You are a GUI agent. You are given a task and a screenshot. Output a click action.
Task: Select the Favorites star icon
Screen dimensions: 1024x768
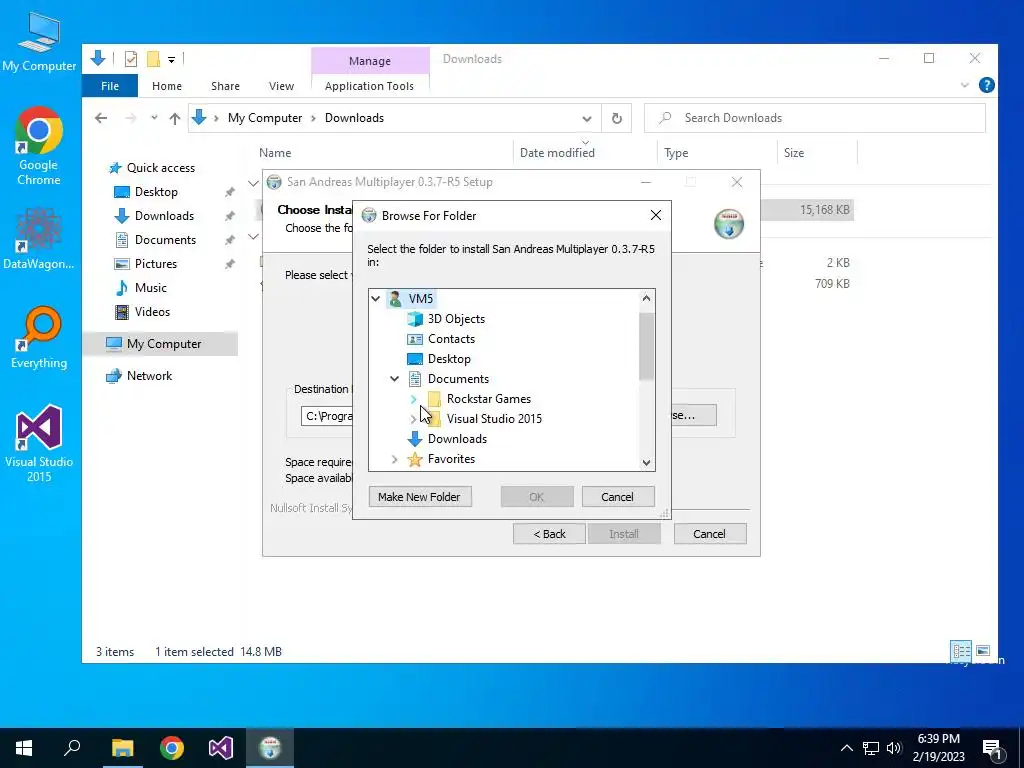[x=415, y=459]
